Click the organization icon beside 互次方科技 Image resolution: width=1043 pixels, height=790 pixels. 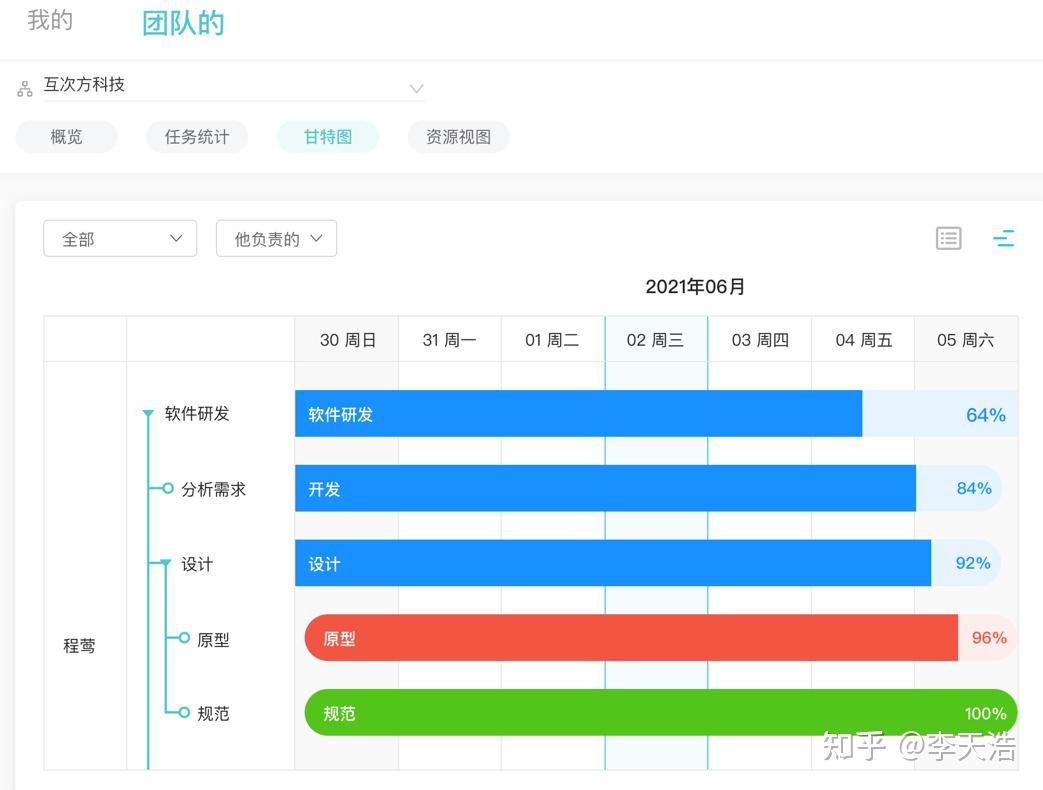[25, 88]
